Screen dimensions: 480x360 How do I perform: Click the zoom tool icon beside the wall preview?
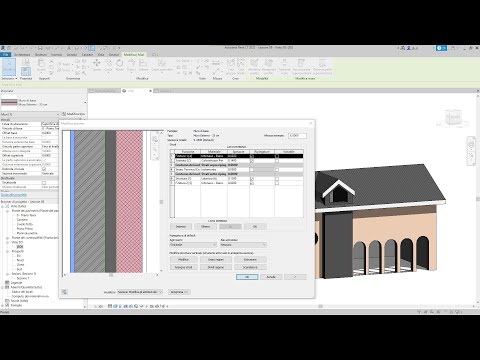coord(155,149)
